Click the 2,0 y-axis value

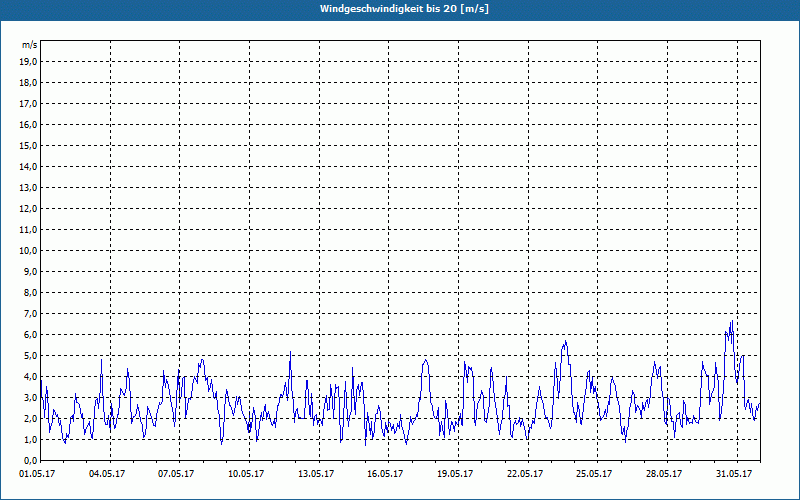[30, 418]
